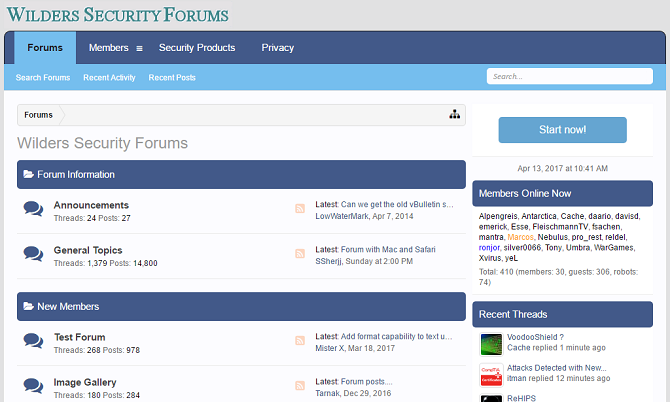
Task: Open the Test Forum RSS feed icon
Action: pyautogui.click(x=300, y=340)
